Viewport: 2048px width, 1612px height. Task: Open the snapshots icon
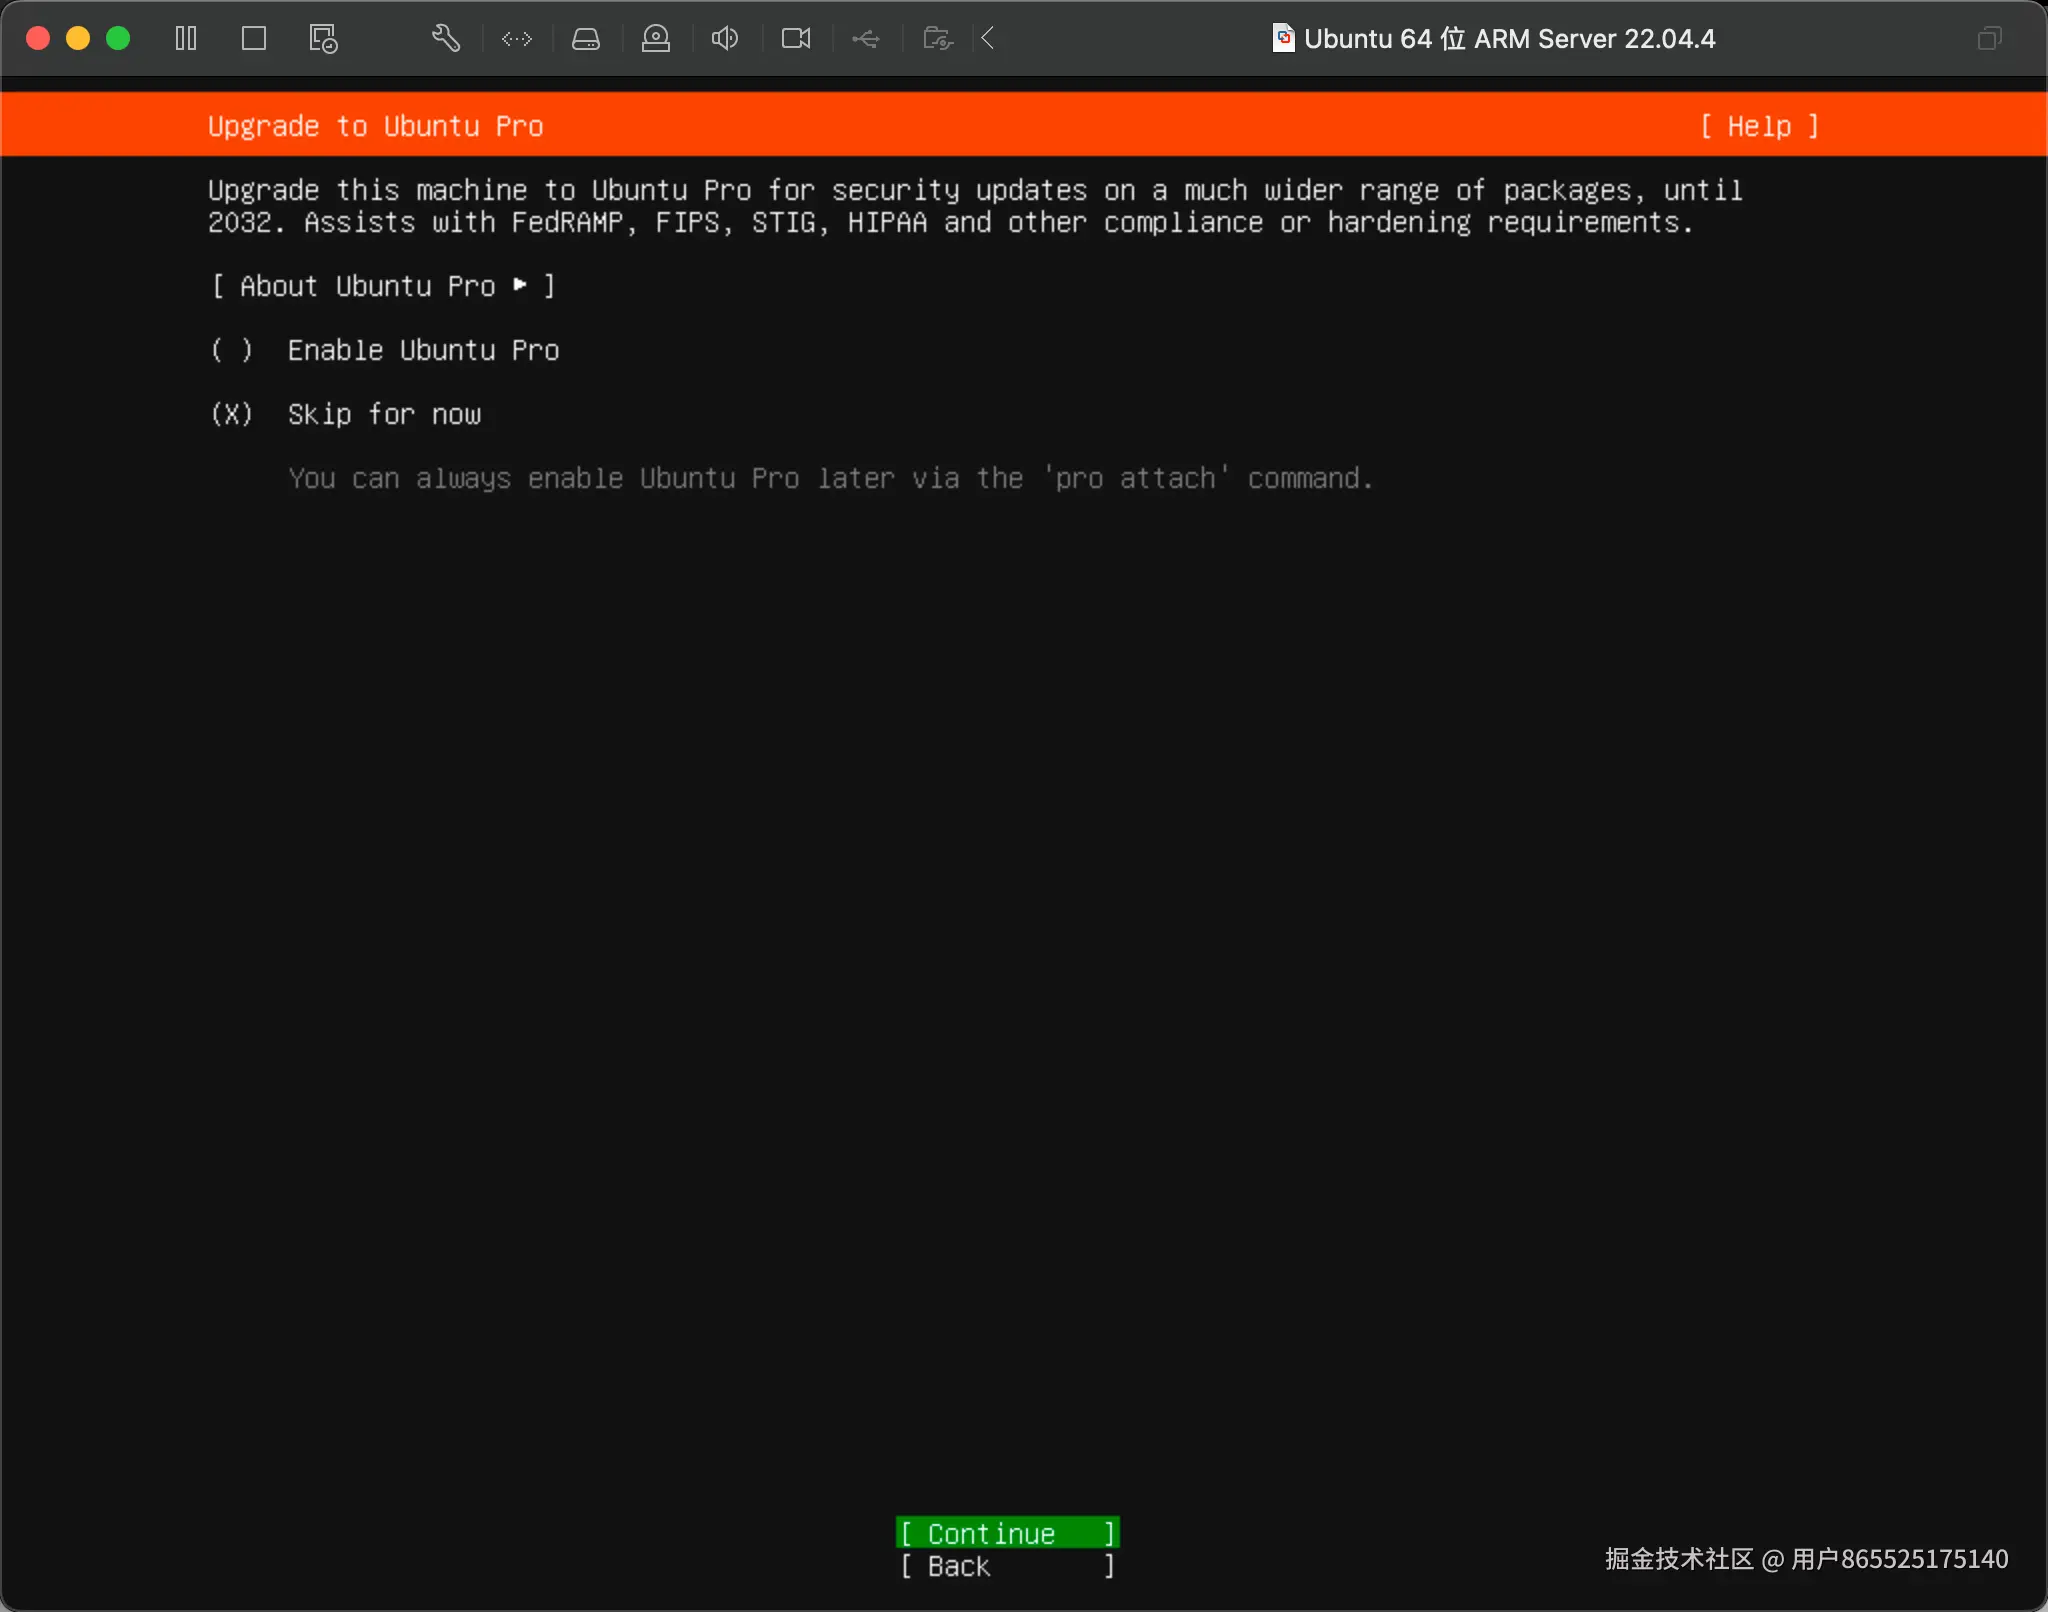point(323,39)
